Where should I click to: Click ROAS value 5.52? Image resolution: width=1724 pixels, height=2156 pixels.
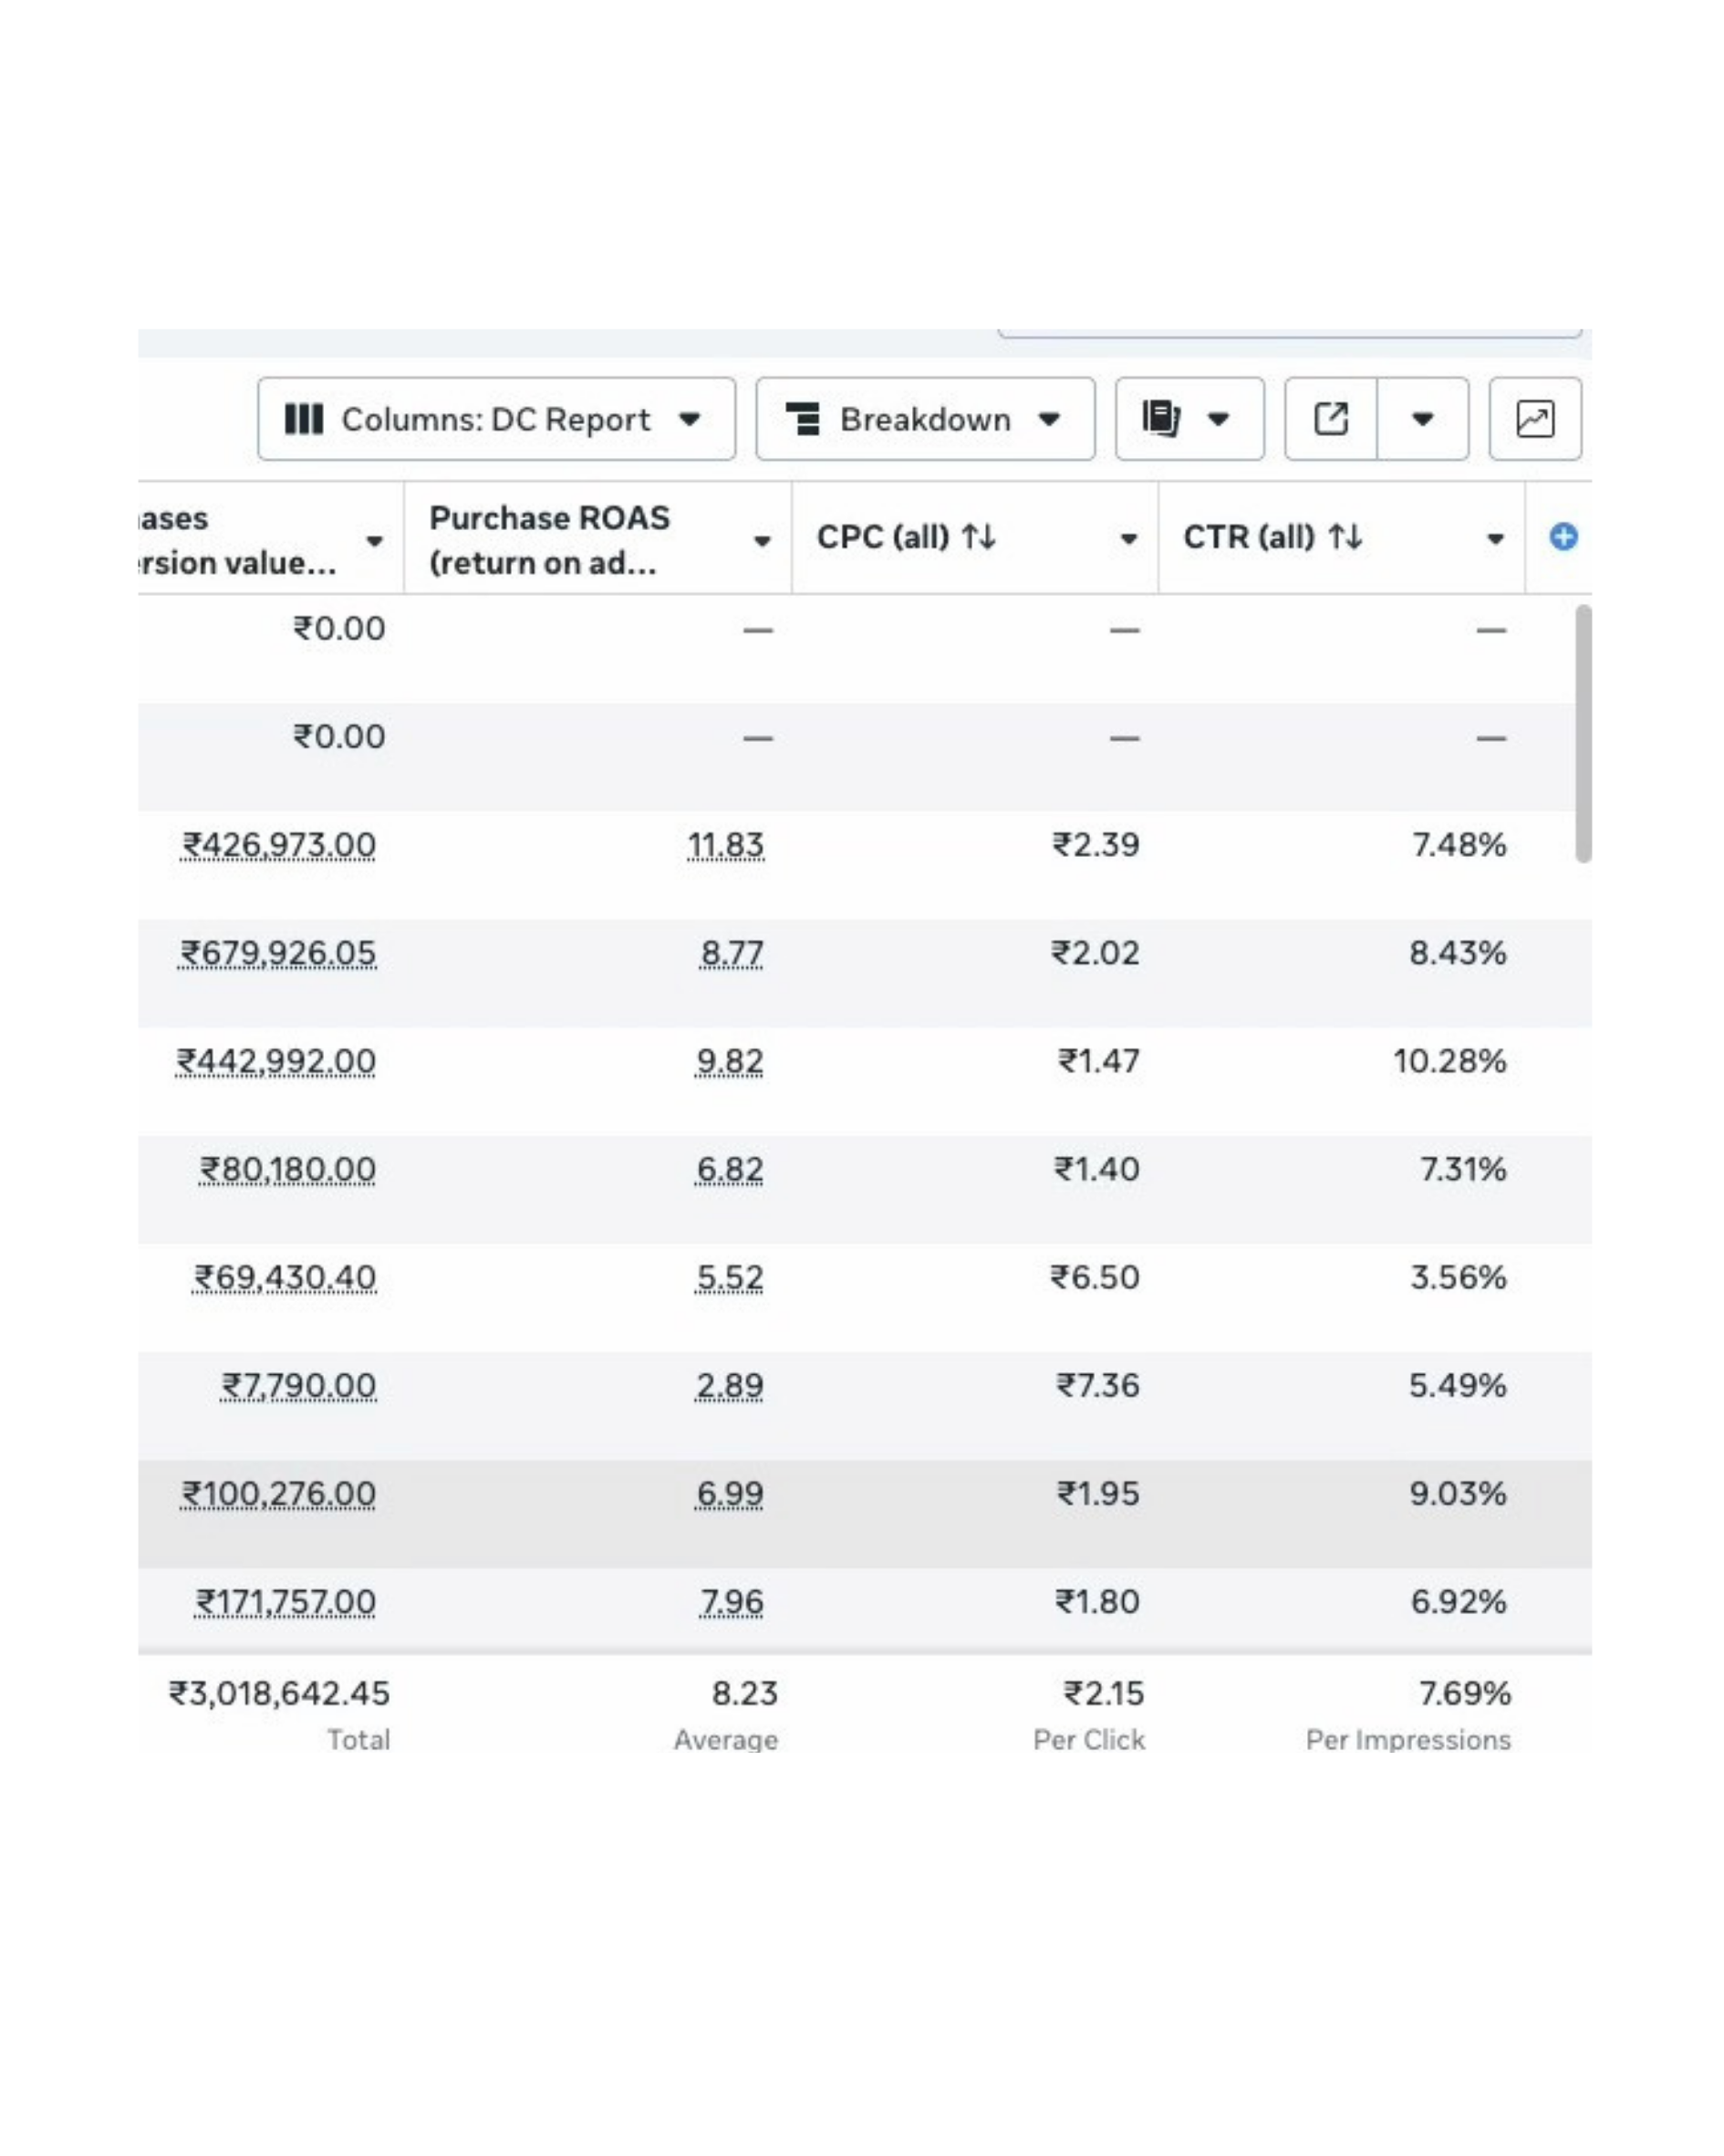(729, 1277)
